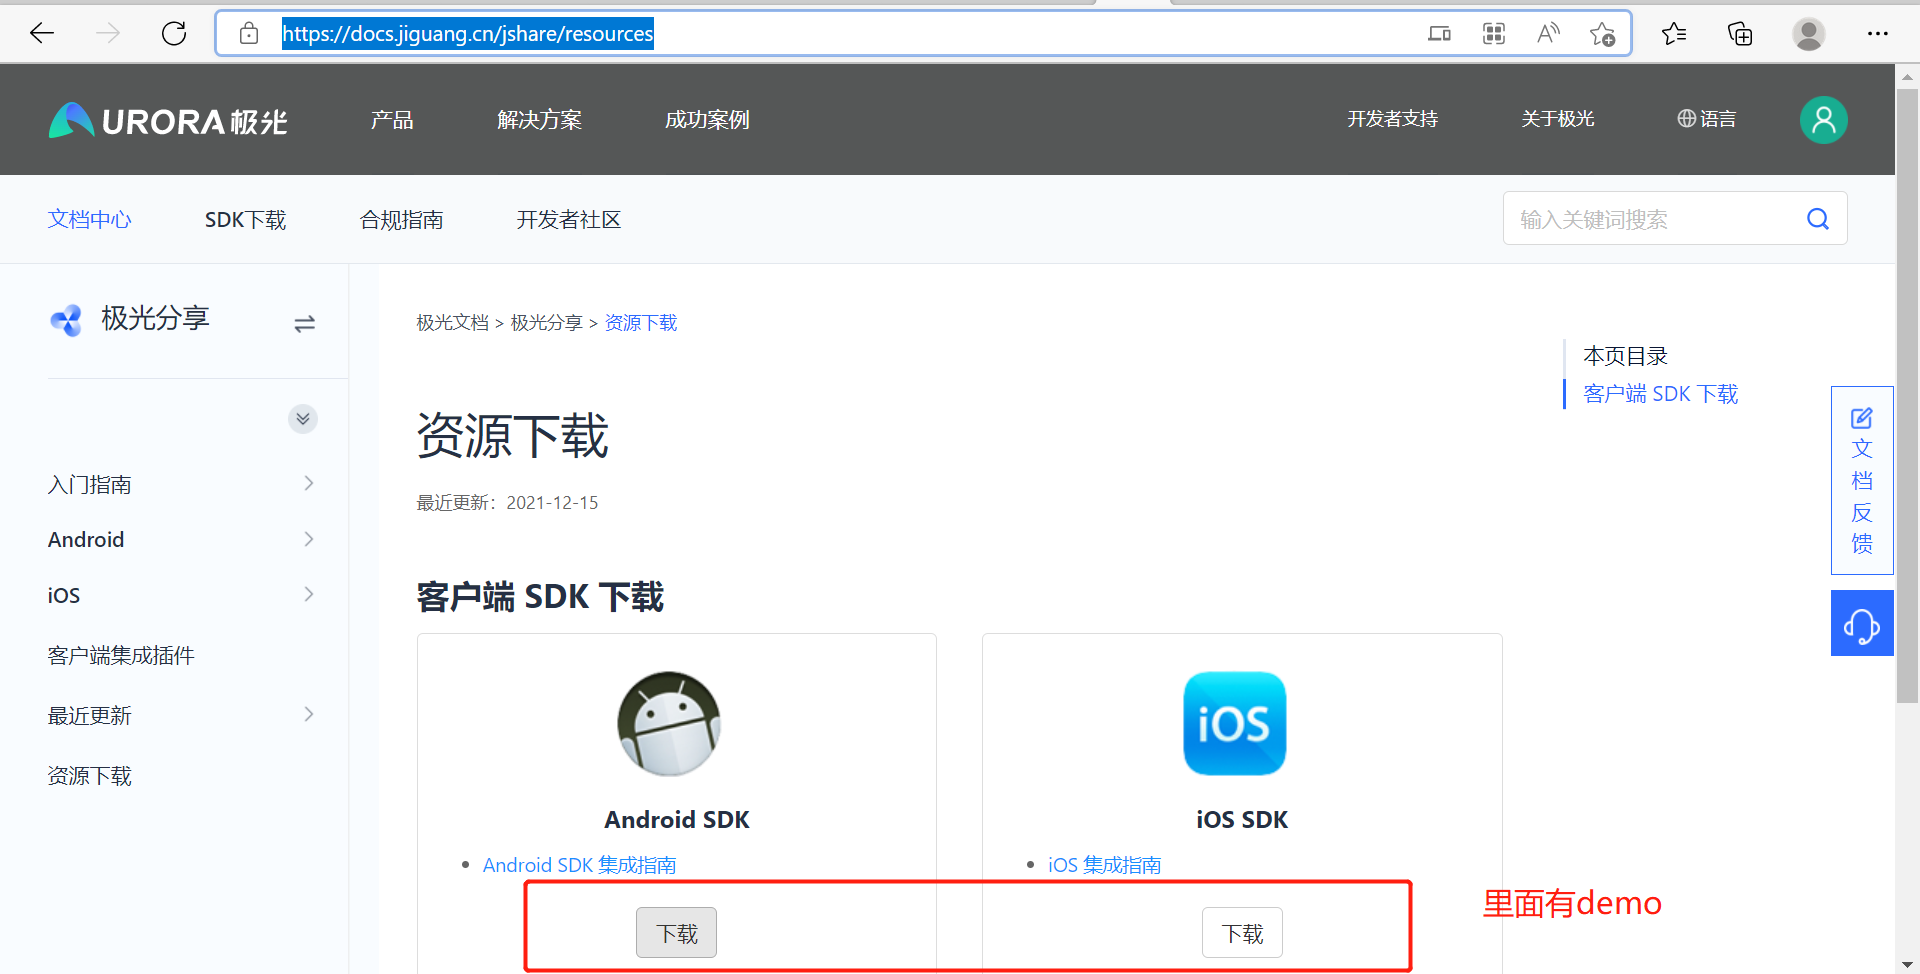Image resolution: width=1920 pixels, height=974 pixels.
Task: Expand the Android sidebar section chevron
Action: click(308, 539)
